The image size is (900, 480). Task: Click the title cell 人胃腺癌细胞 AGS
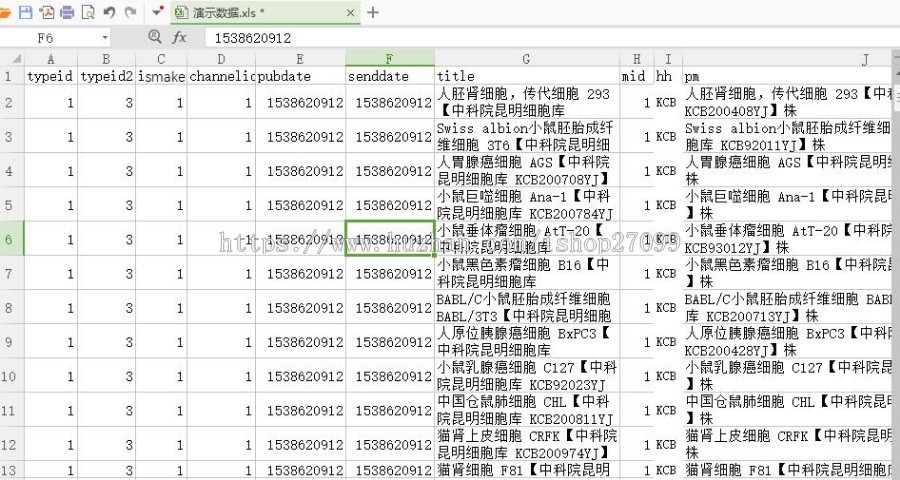pos(526,171)
